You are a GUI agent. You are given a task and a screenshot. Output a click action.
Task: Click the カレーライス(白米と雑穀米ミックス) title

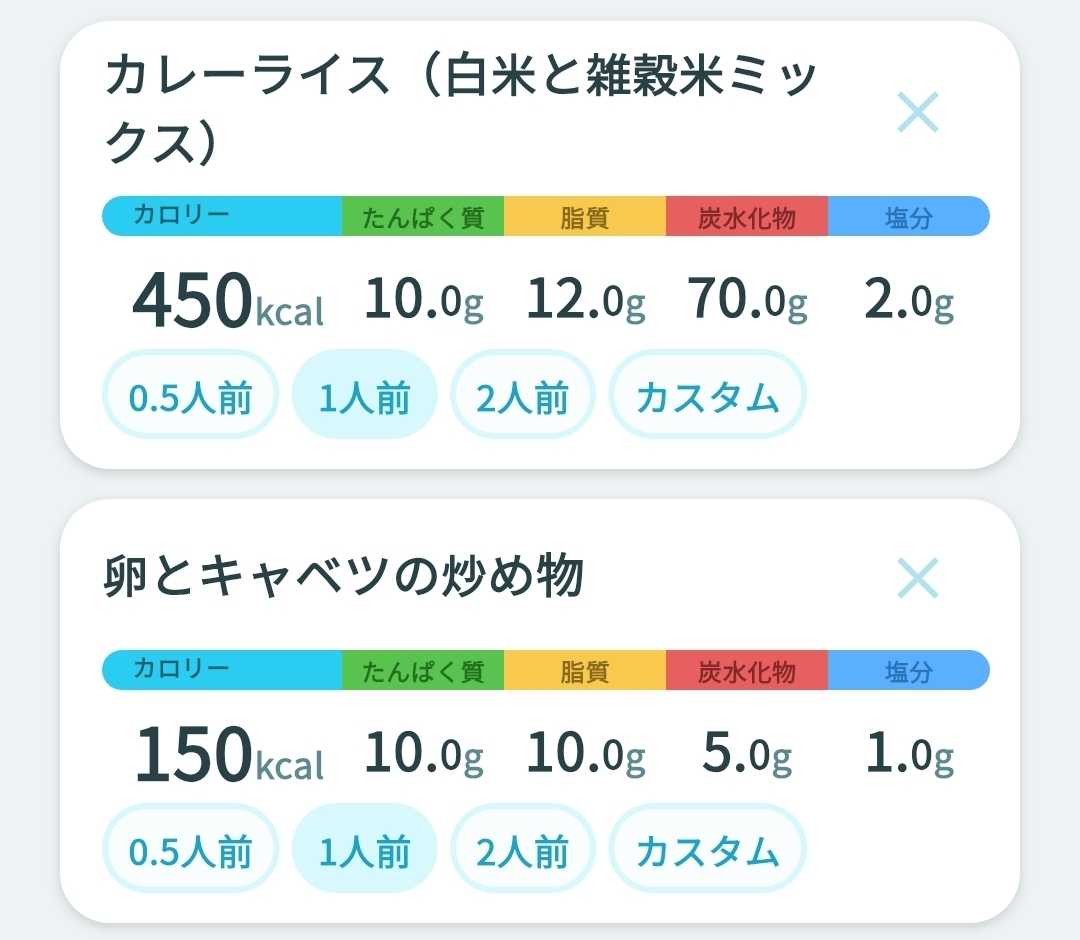tap(461, 109)
